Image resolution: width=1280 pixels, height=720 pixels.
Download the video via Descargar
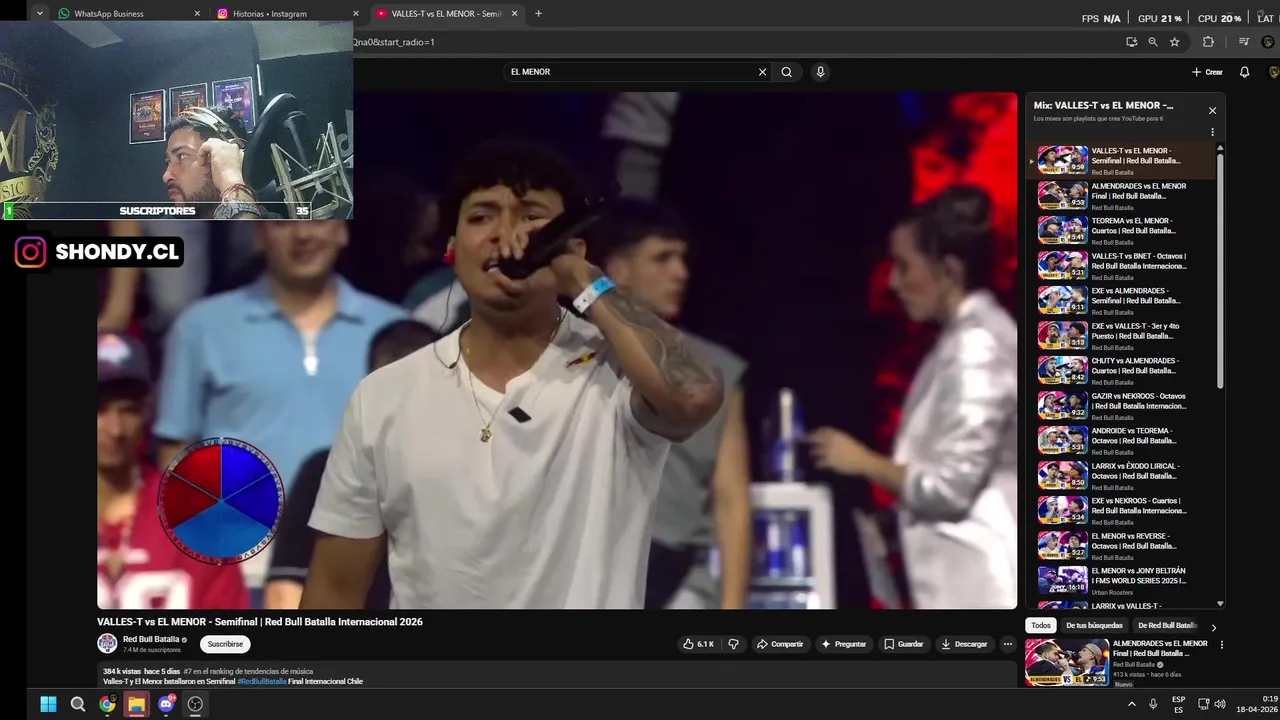(964, 644)
